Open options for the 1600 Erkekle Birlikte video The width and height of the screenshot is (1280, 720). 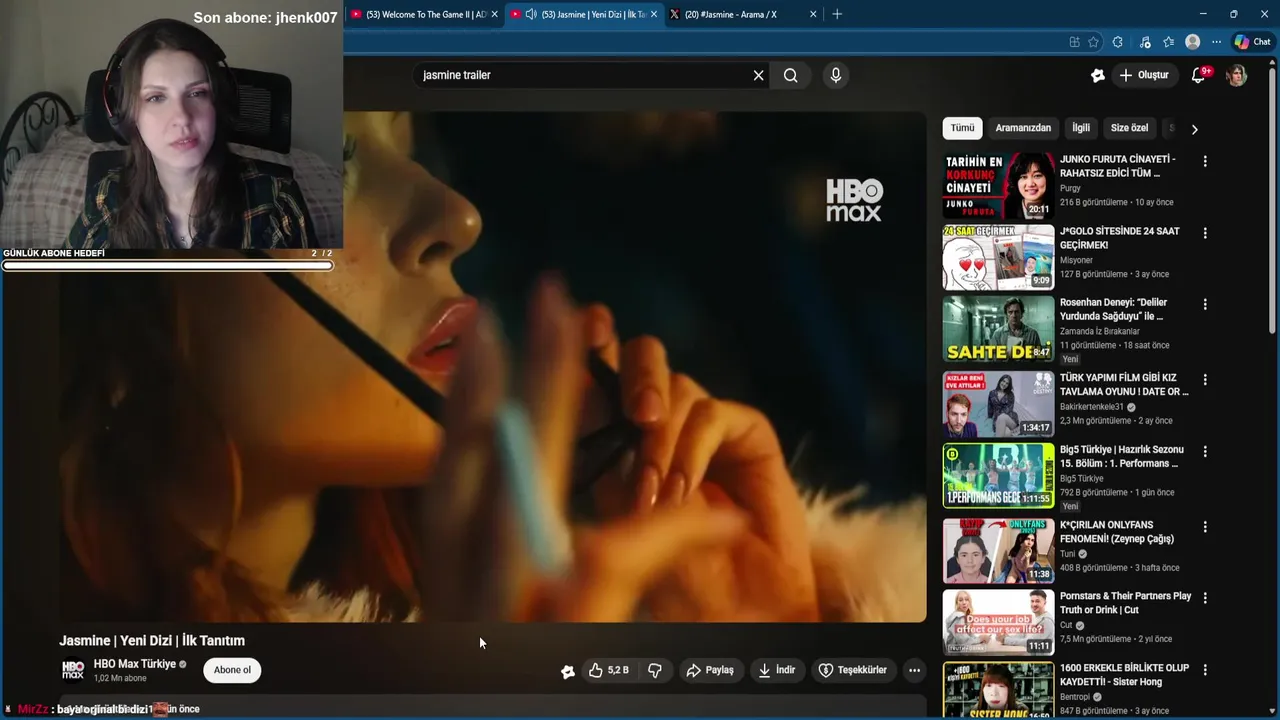click(1205, 670)
